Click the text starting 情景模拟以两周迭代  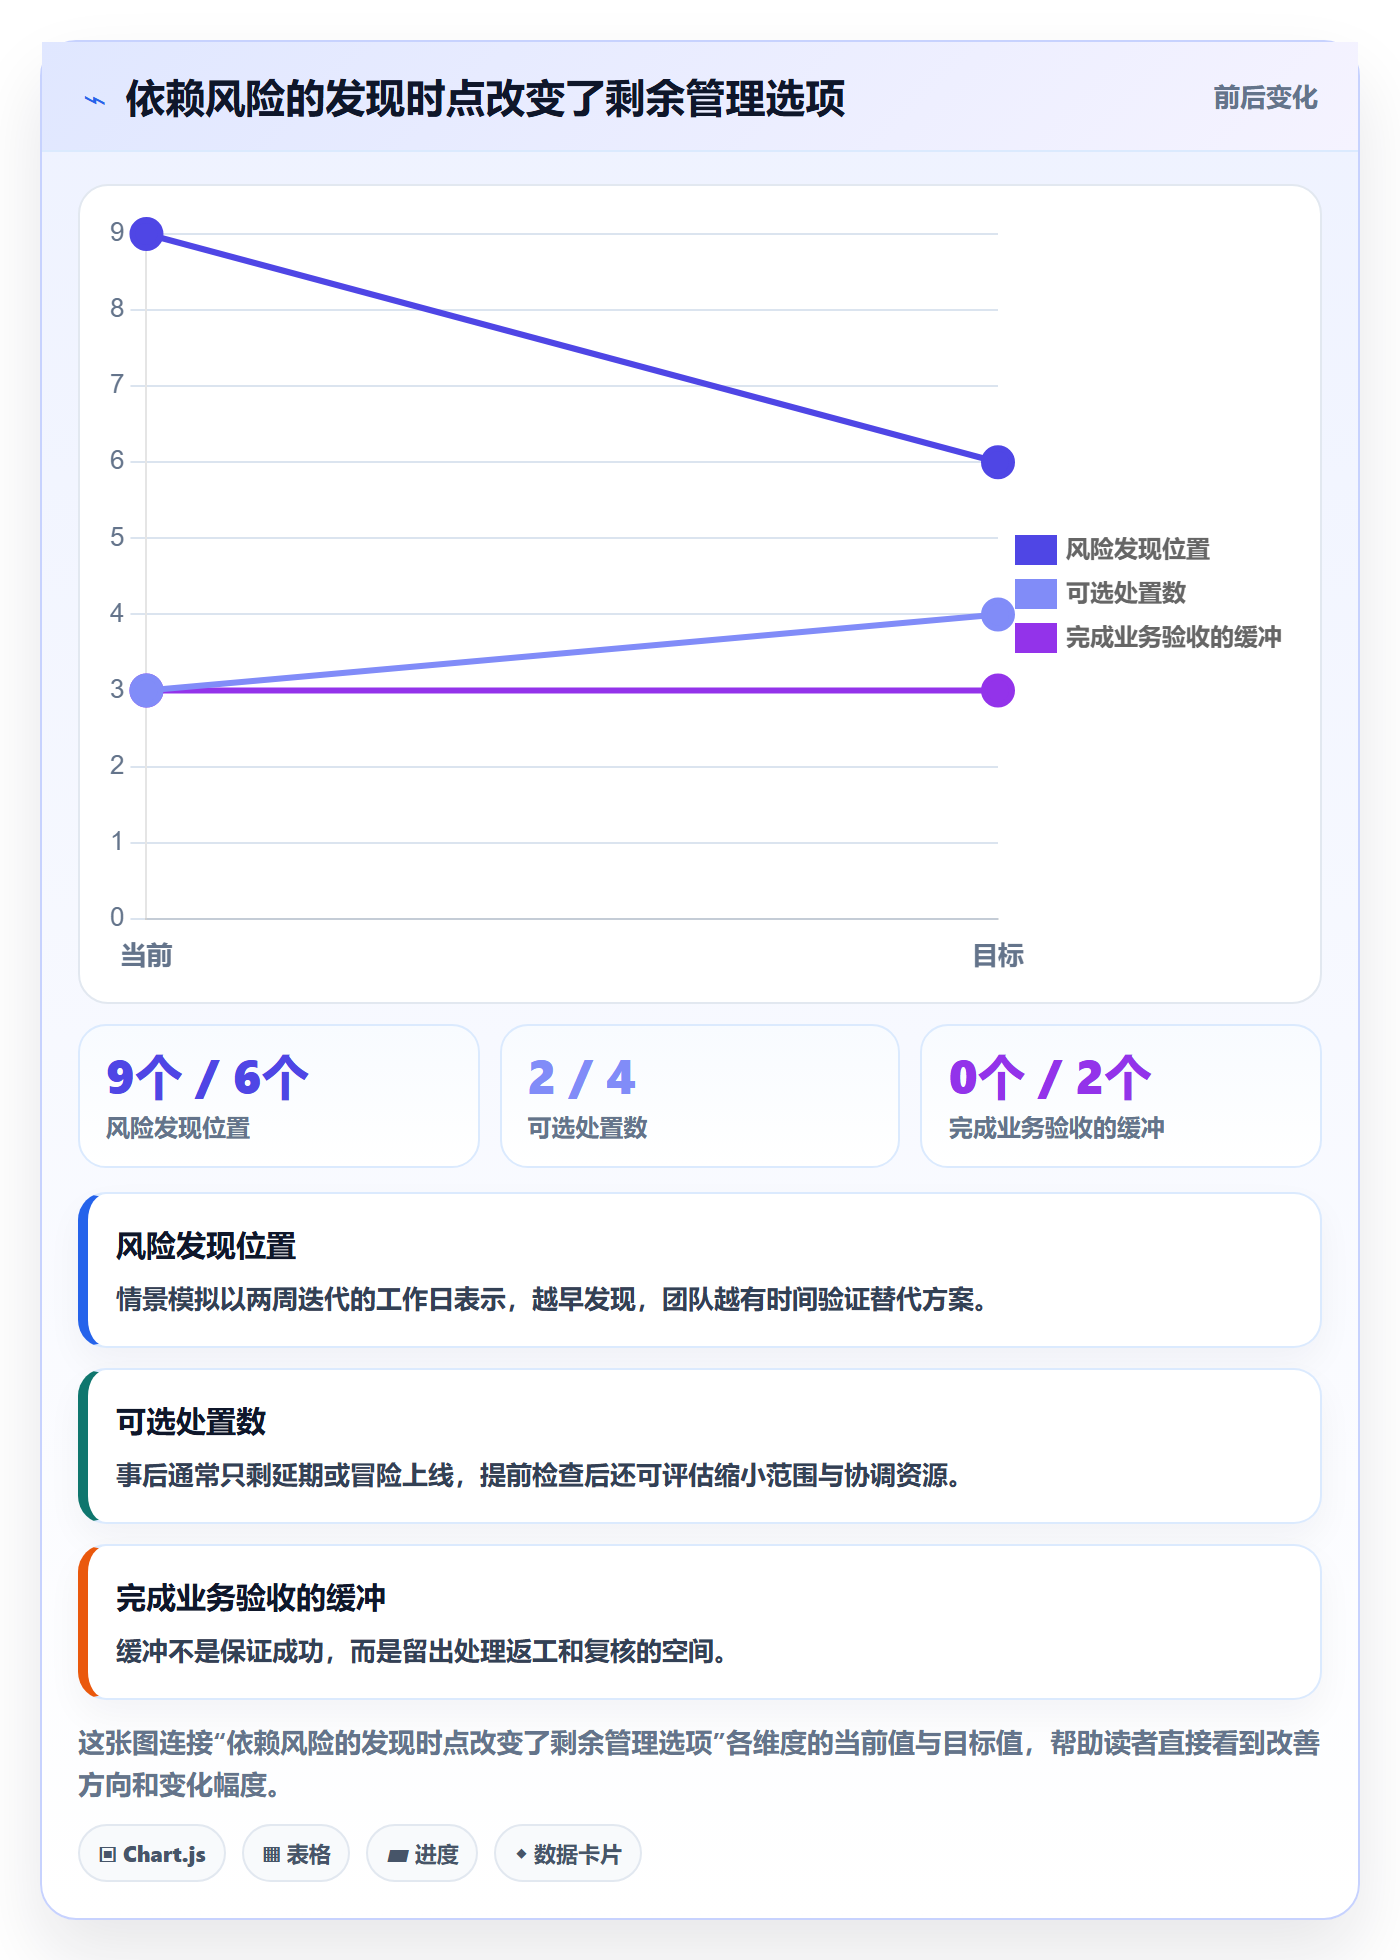(x=552, y=1300)
